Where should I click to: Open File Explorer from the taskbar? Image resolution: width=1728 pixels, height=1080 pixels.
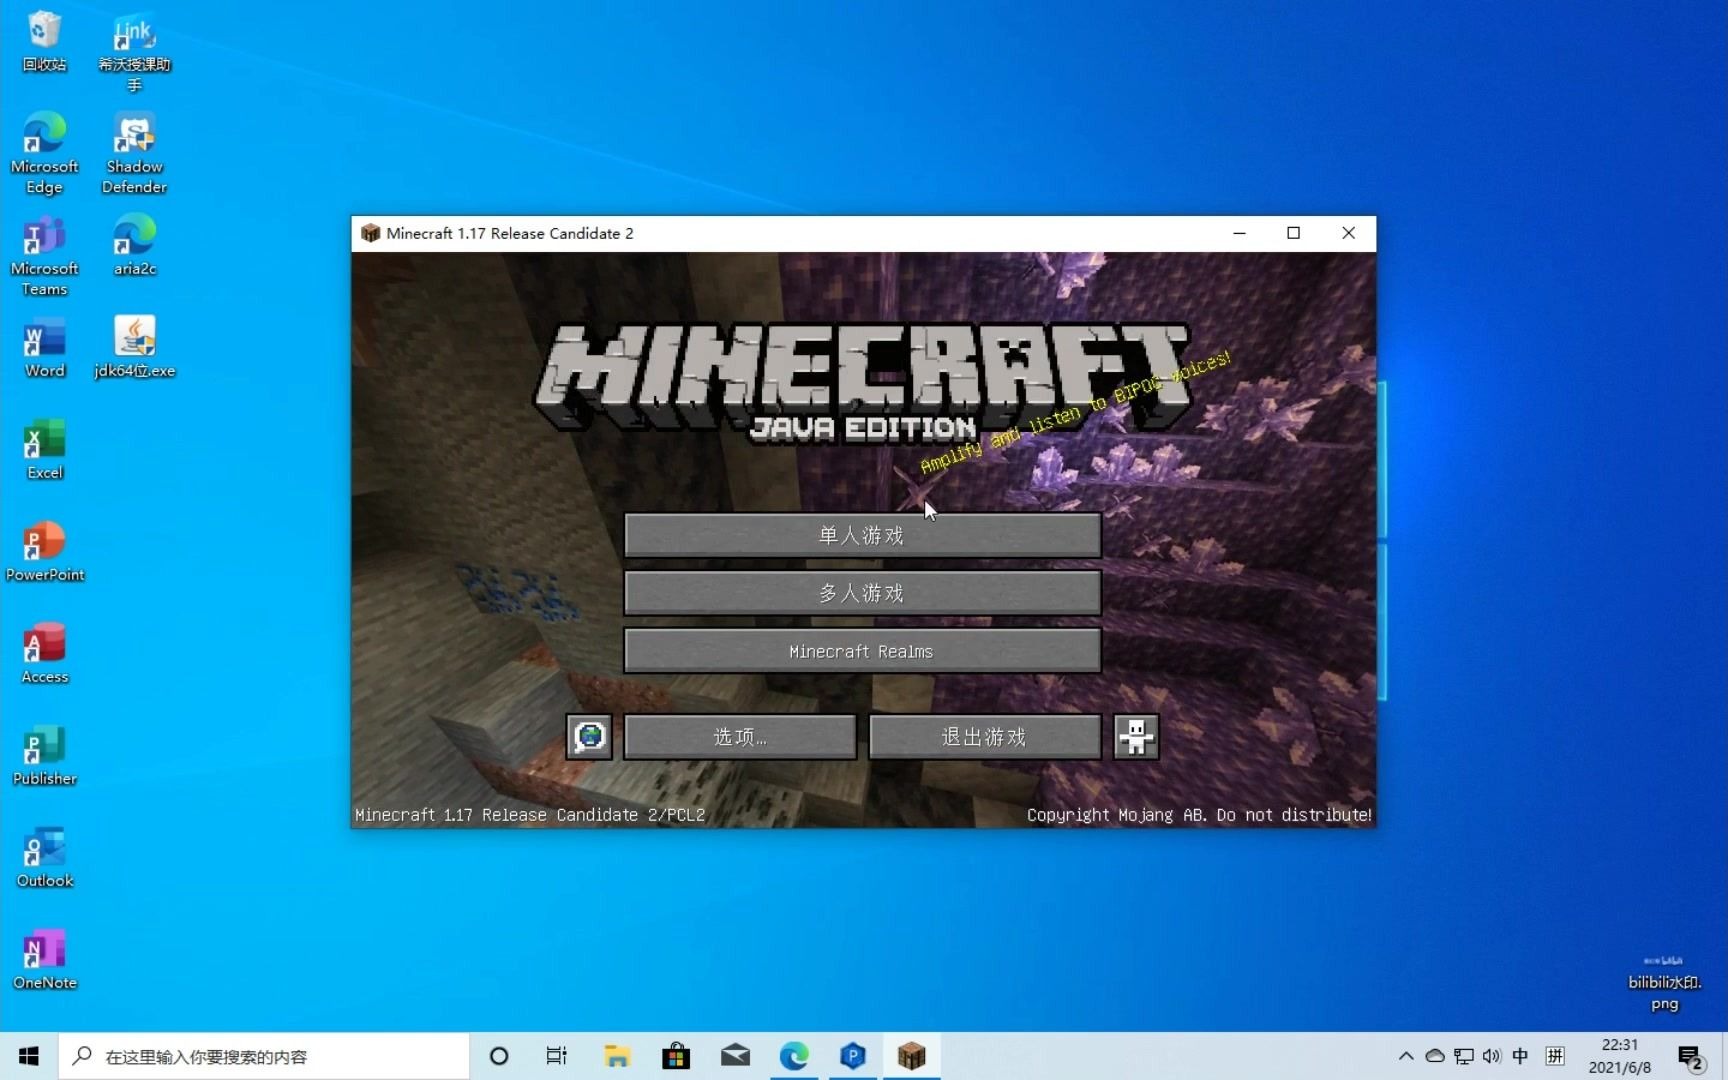617,1056
